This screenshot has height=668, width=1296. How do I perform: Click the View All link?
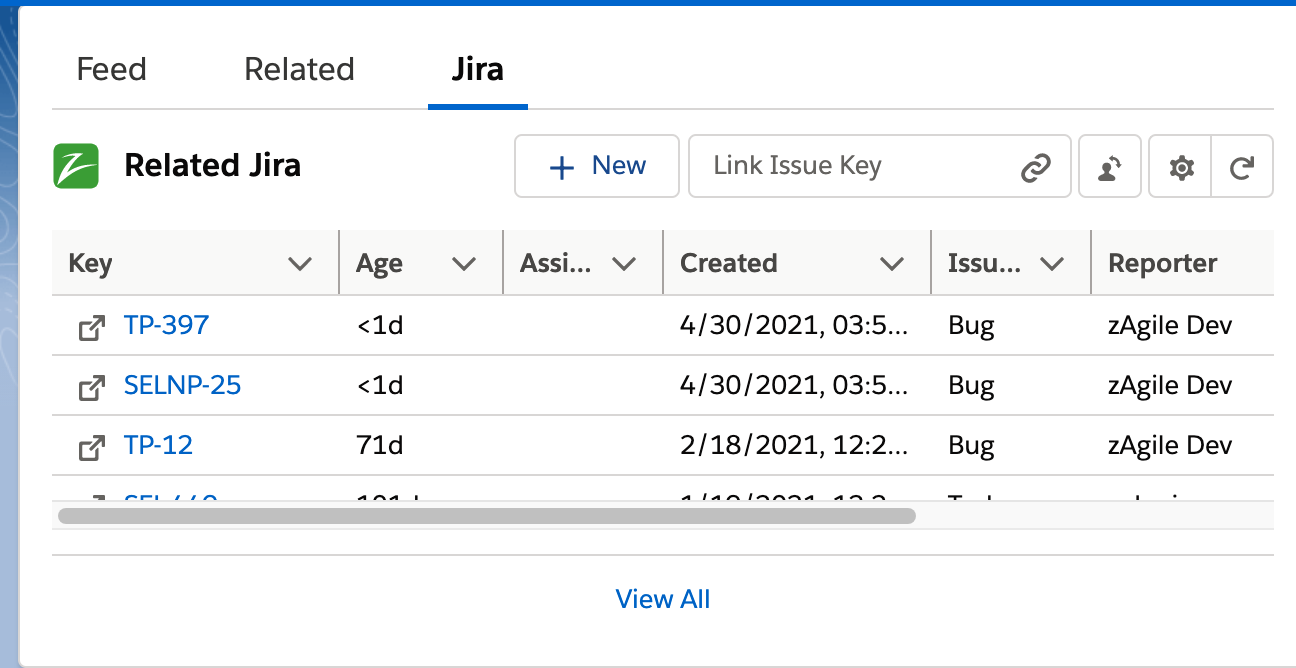pyautogui.click(x=663, y=598)
